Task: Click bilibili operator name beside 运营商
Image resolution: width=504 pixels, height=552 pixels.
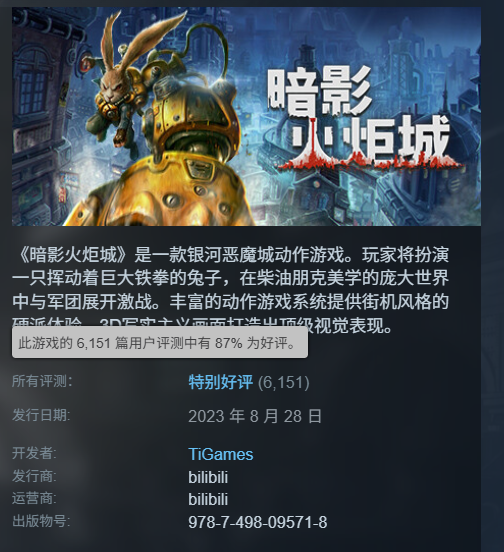Action: click(x=208, y=500)
